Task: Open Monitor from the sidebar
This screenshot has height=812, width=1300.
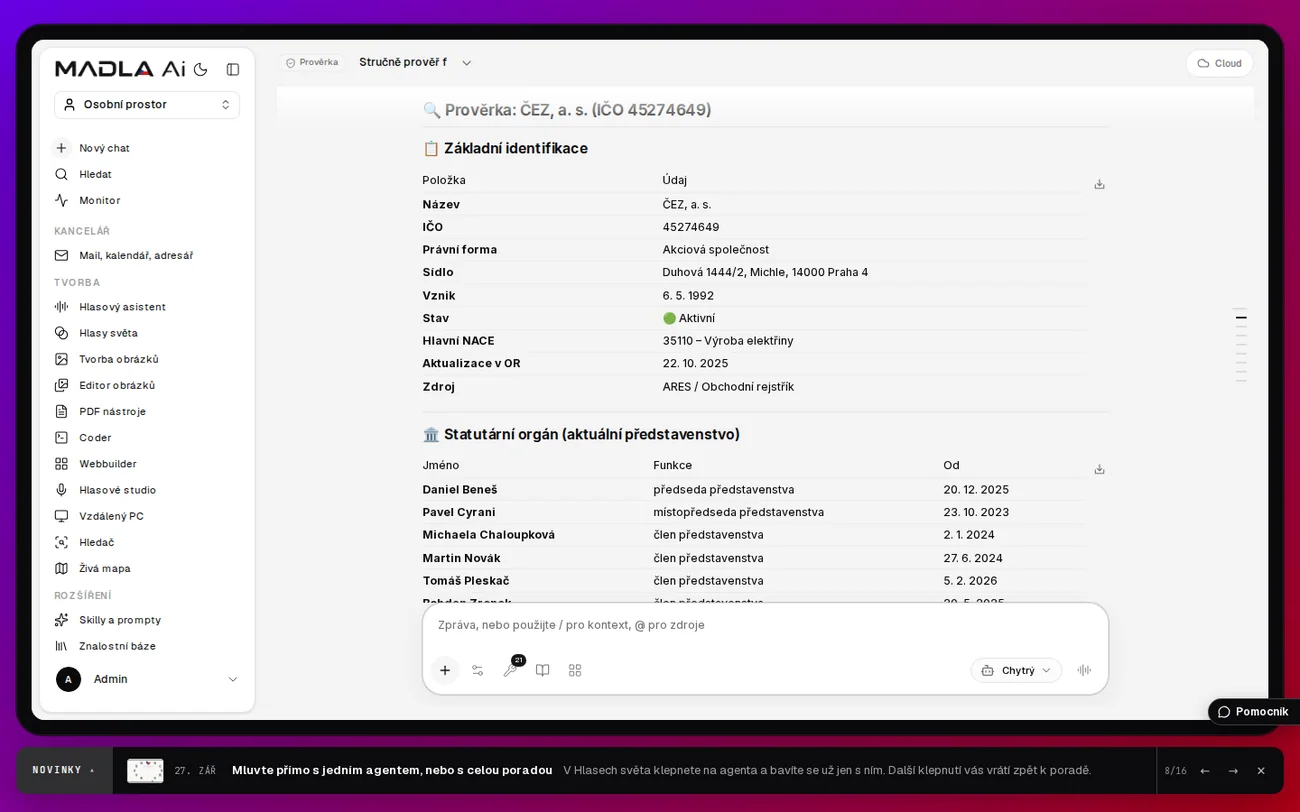Action: tap(147, 200)
